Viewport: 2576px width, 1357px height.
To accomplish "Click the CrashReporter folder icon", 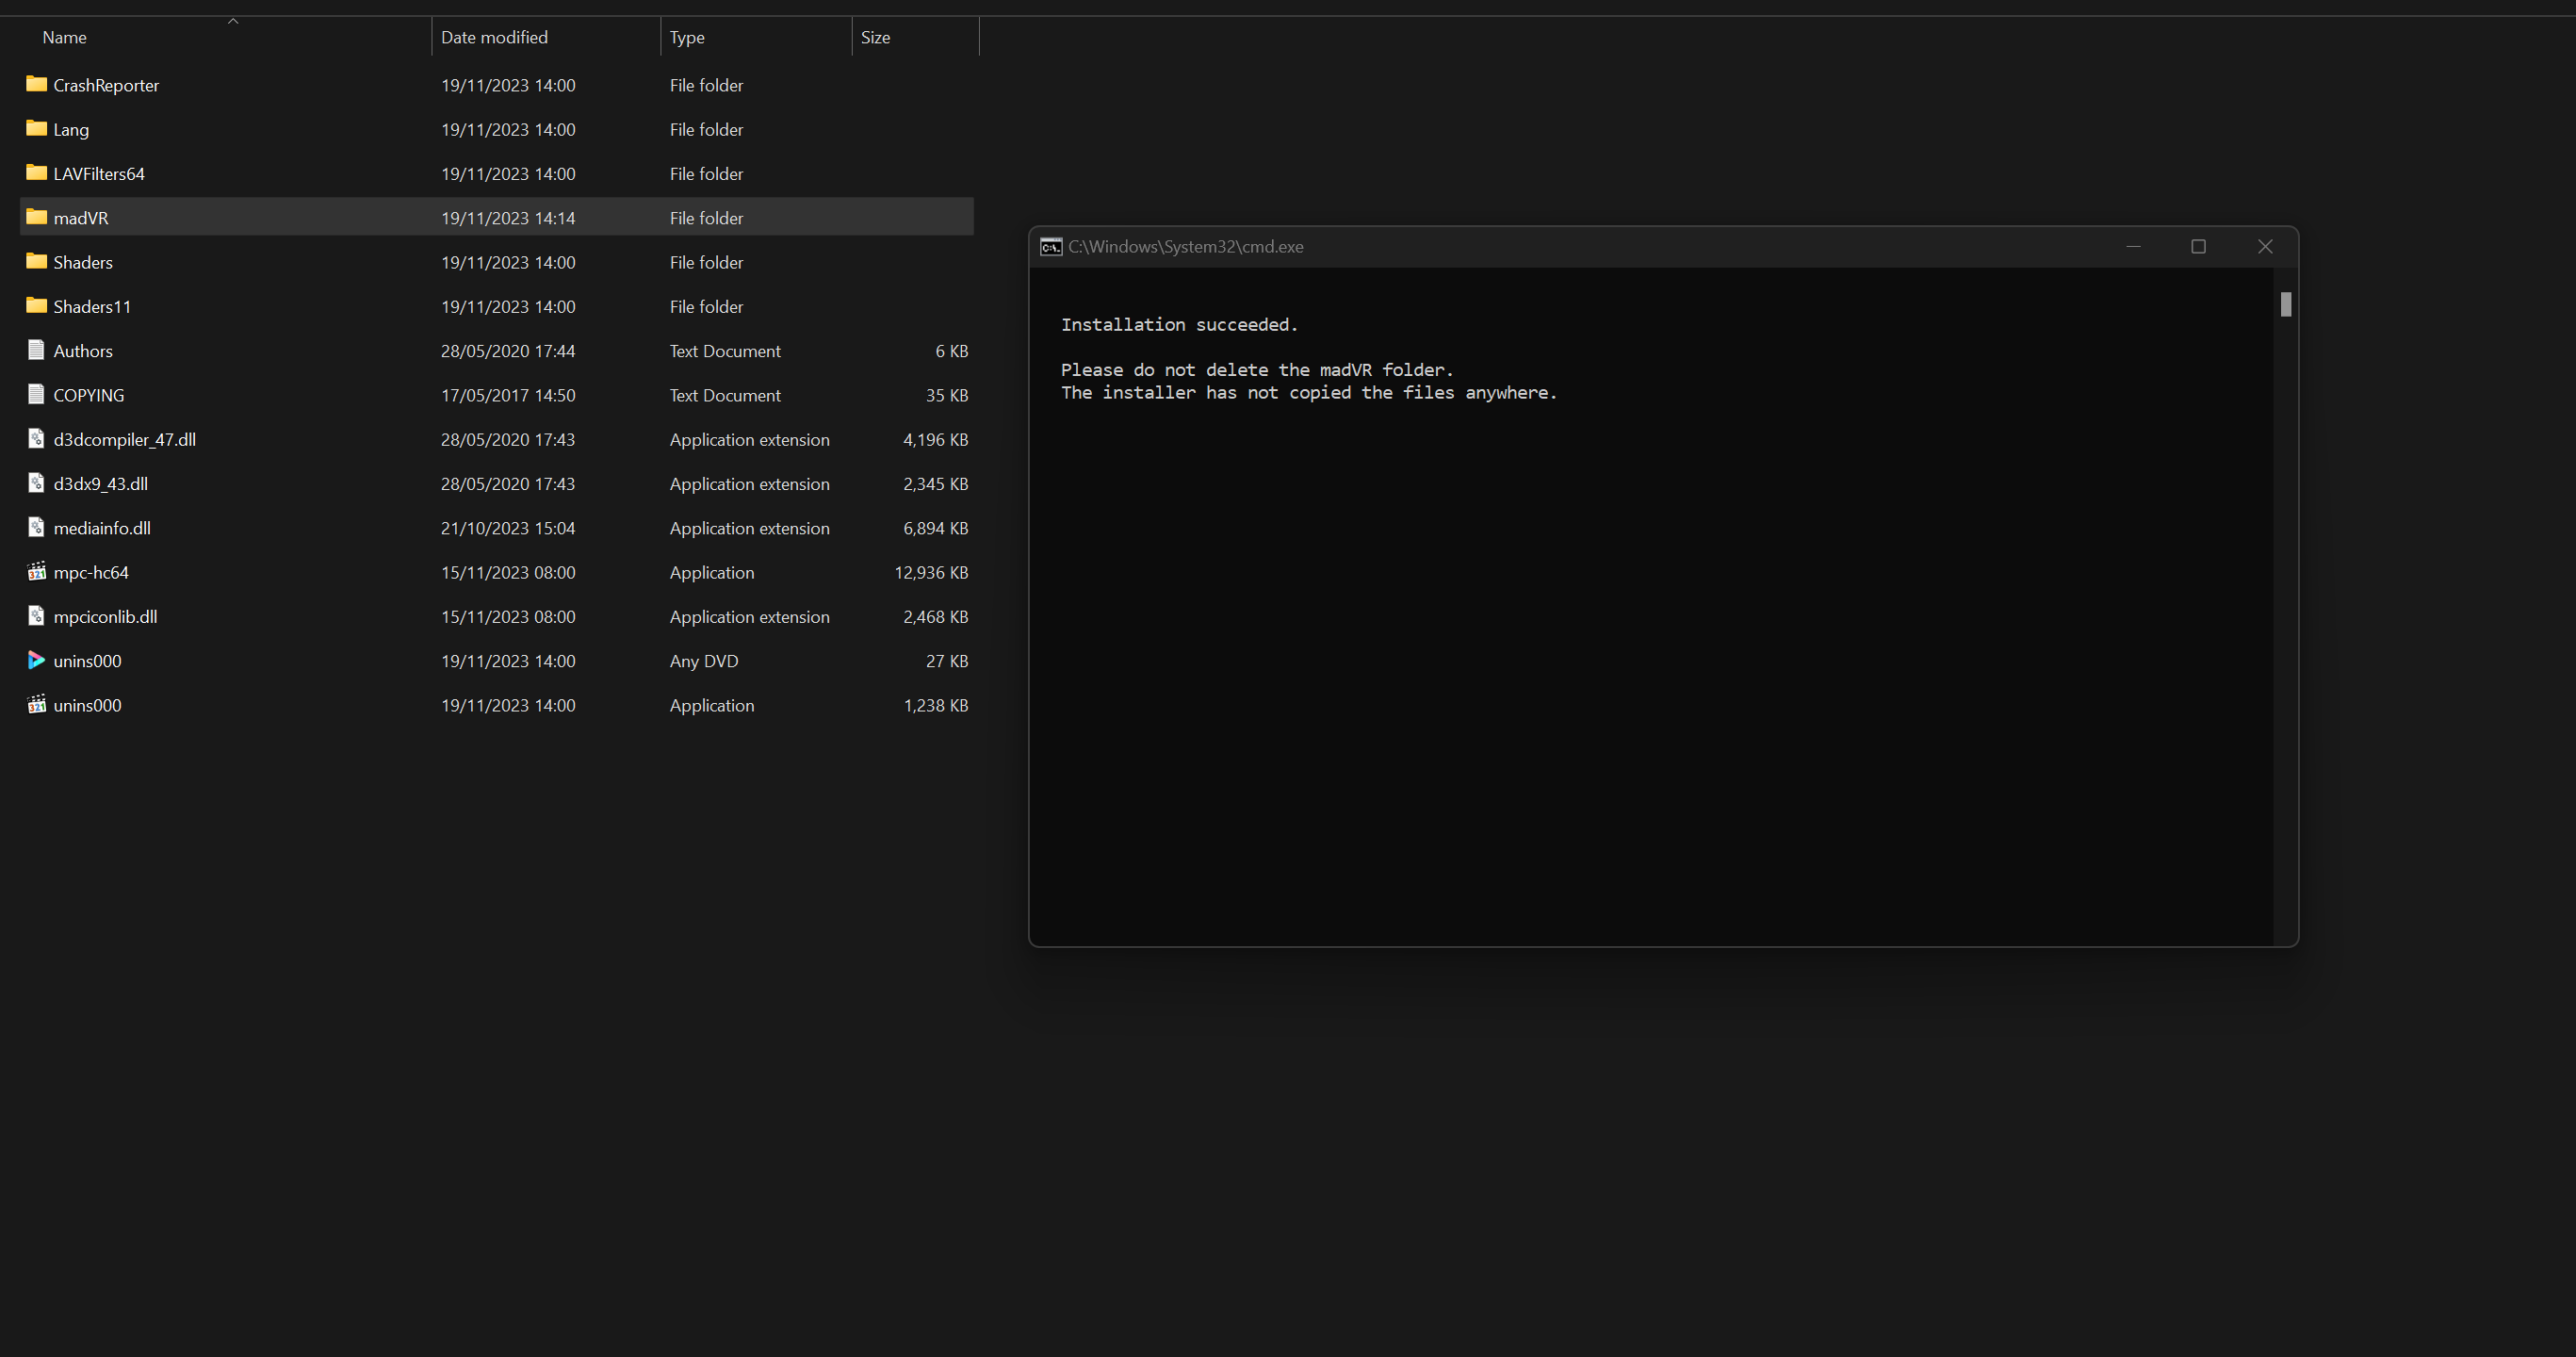I will [36, 84].
